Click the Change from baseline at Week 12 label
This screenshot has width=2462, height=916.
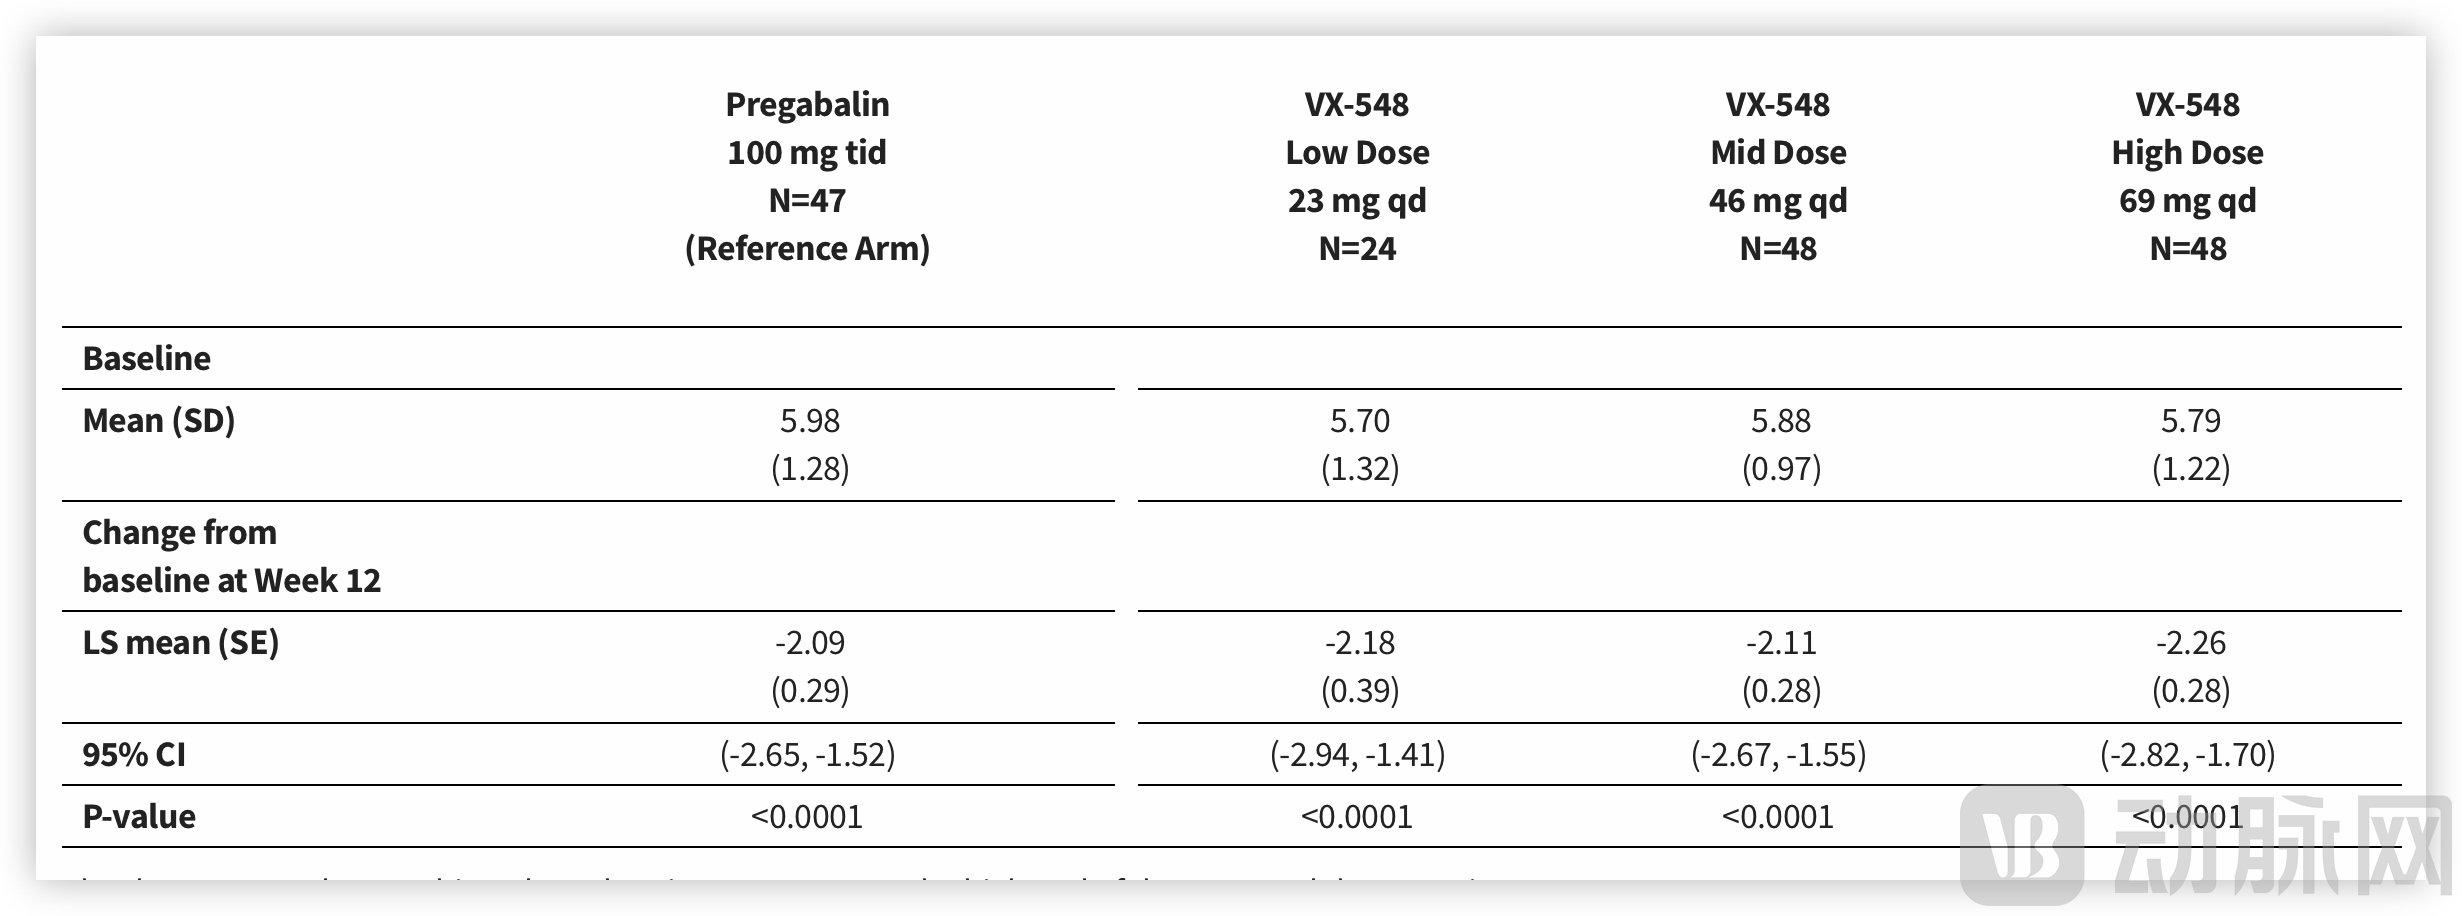click(x=232, y=556)
